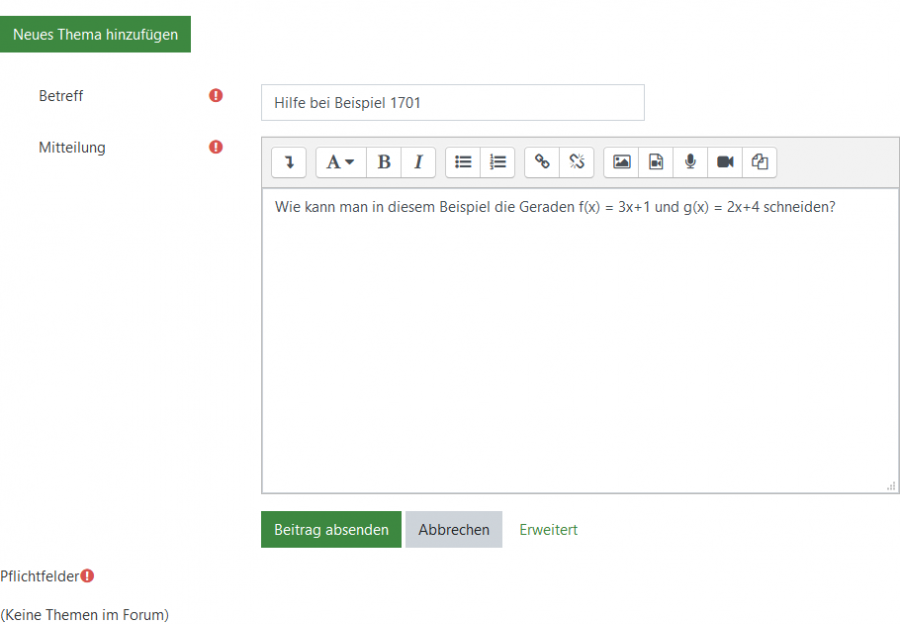
Task: Click the insert link icon
Action: (x=542, y=162)
